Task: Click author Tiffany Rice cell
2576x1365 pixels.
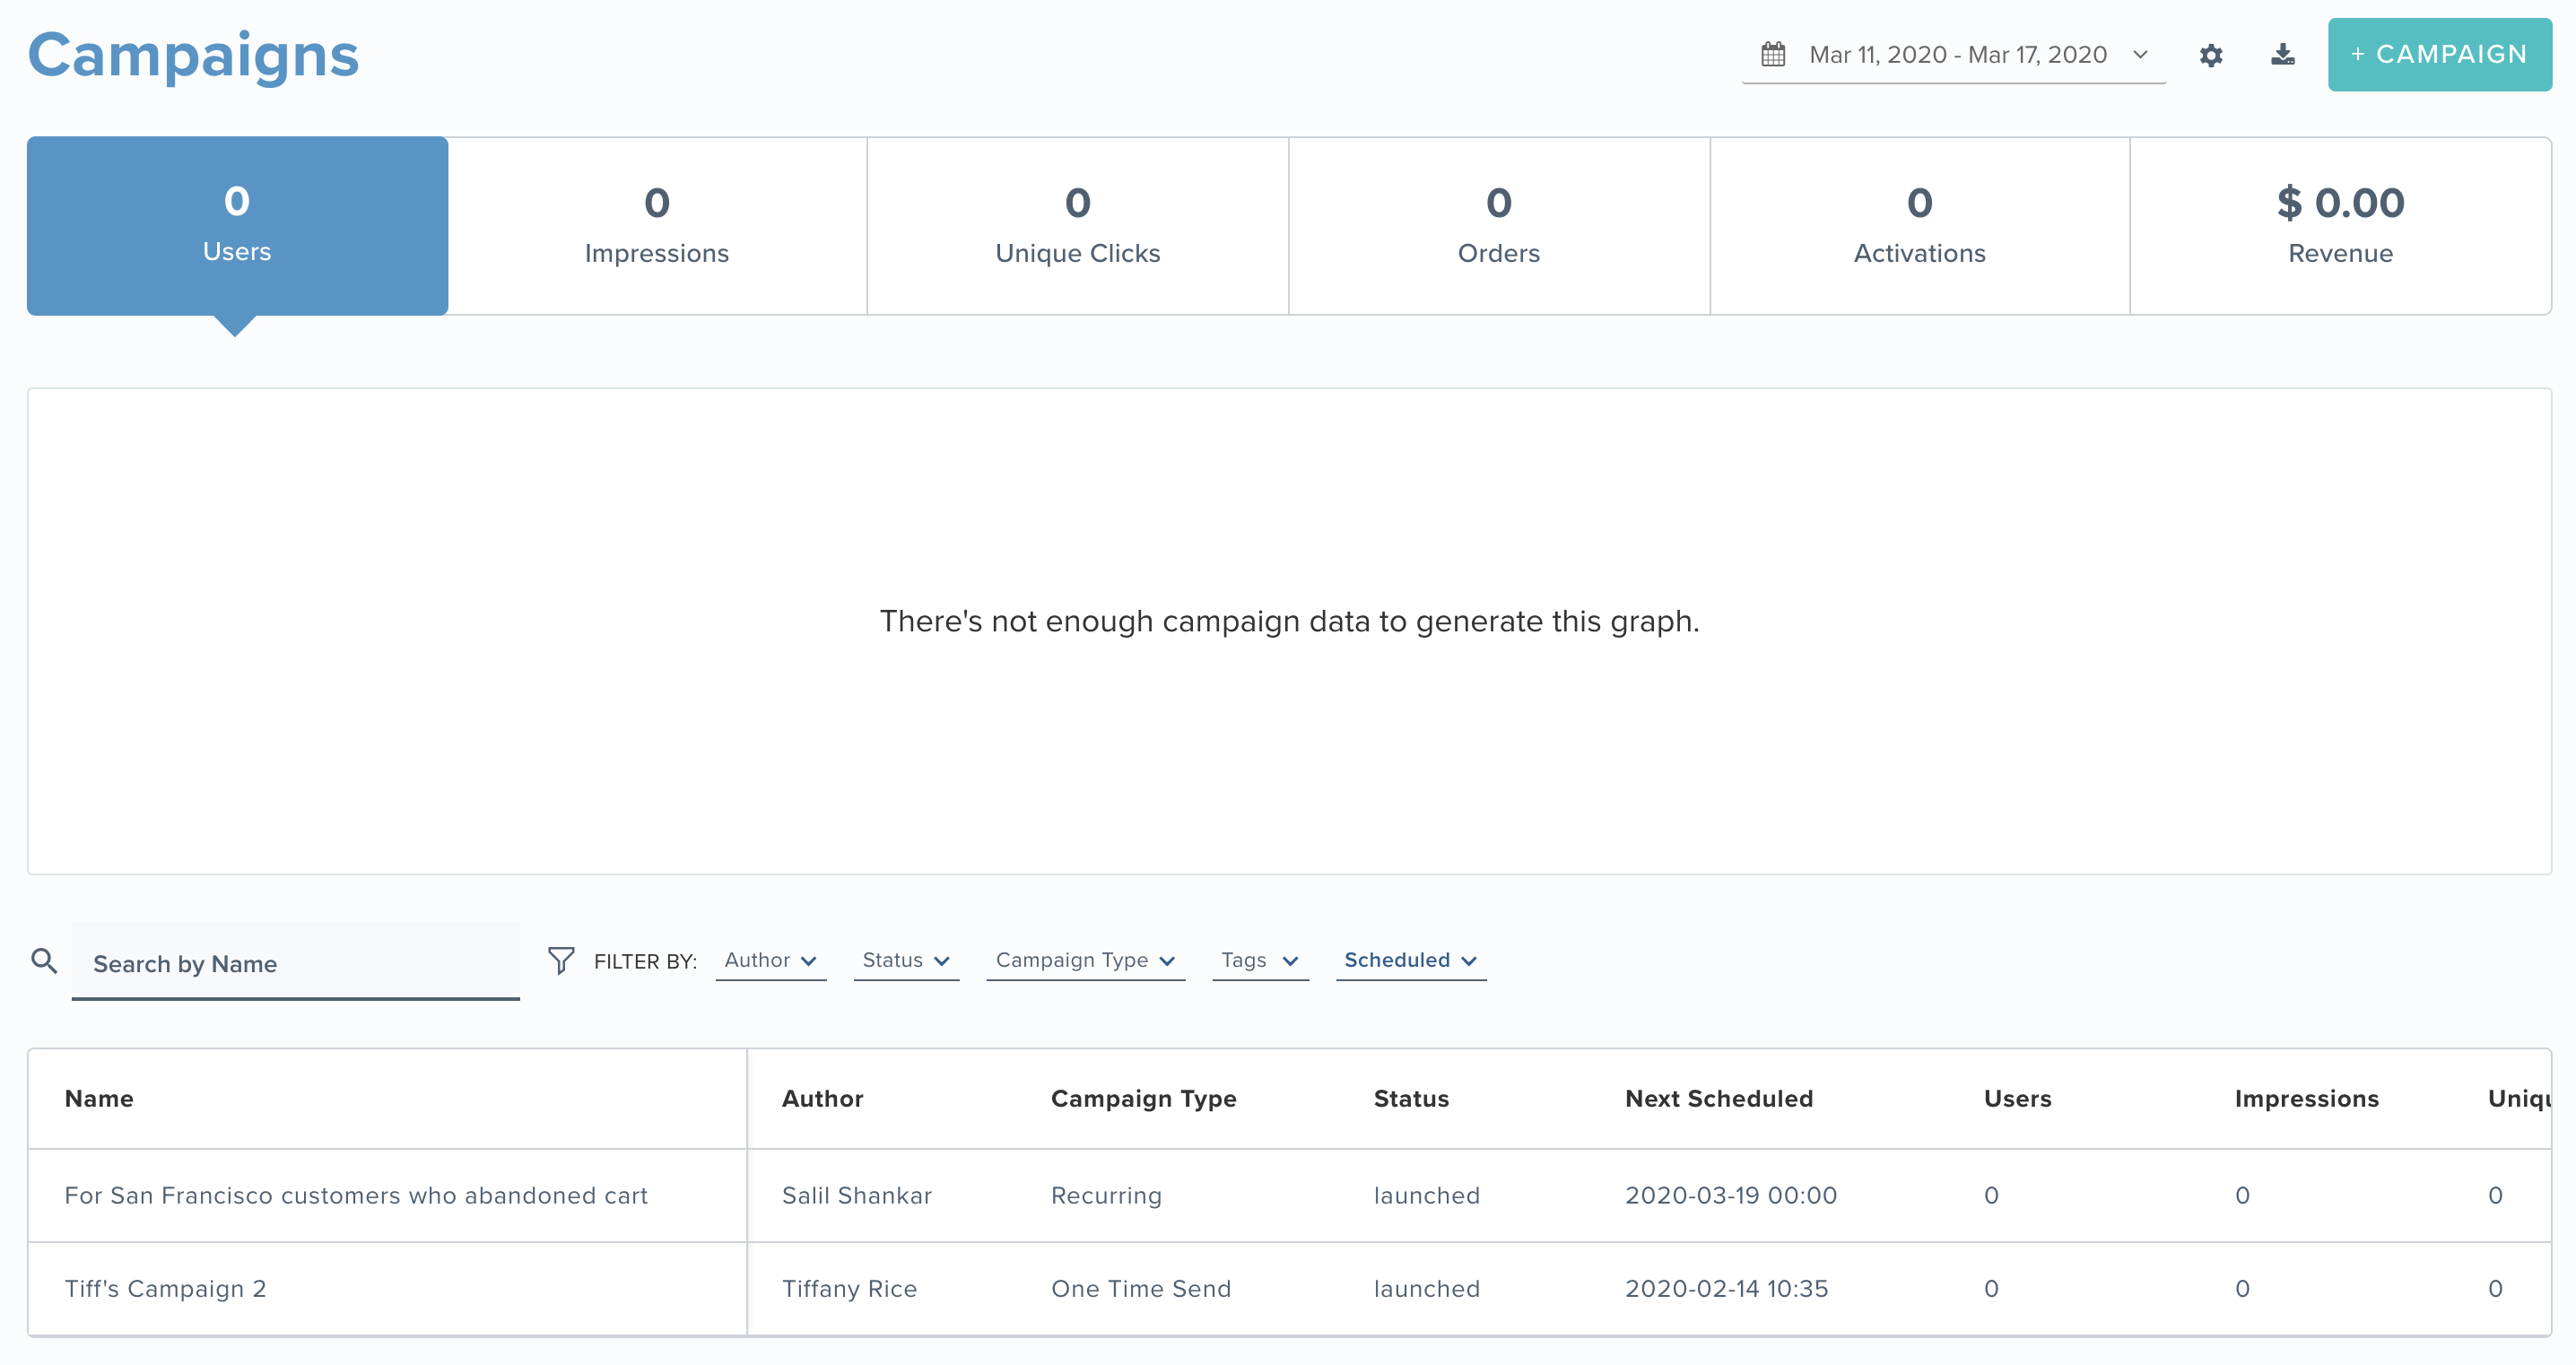Action: (x=850, y=1288)
